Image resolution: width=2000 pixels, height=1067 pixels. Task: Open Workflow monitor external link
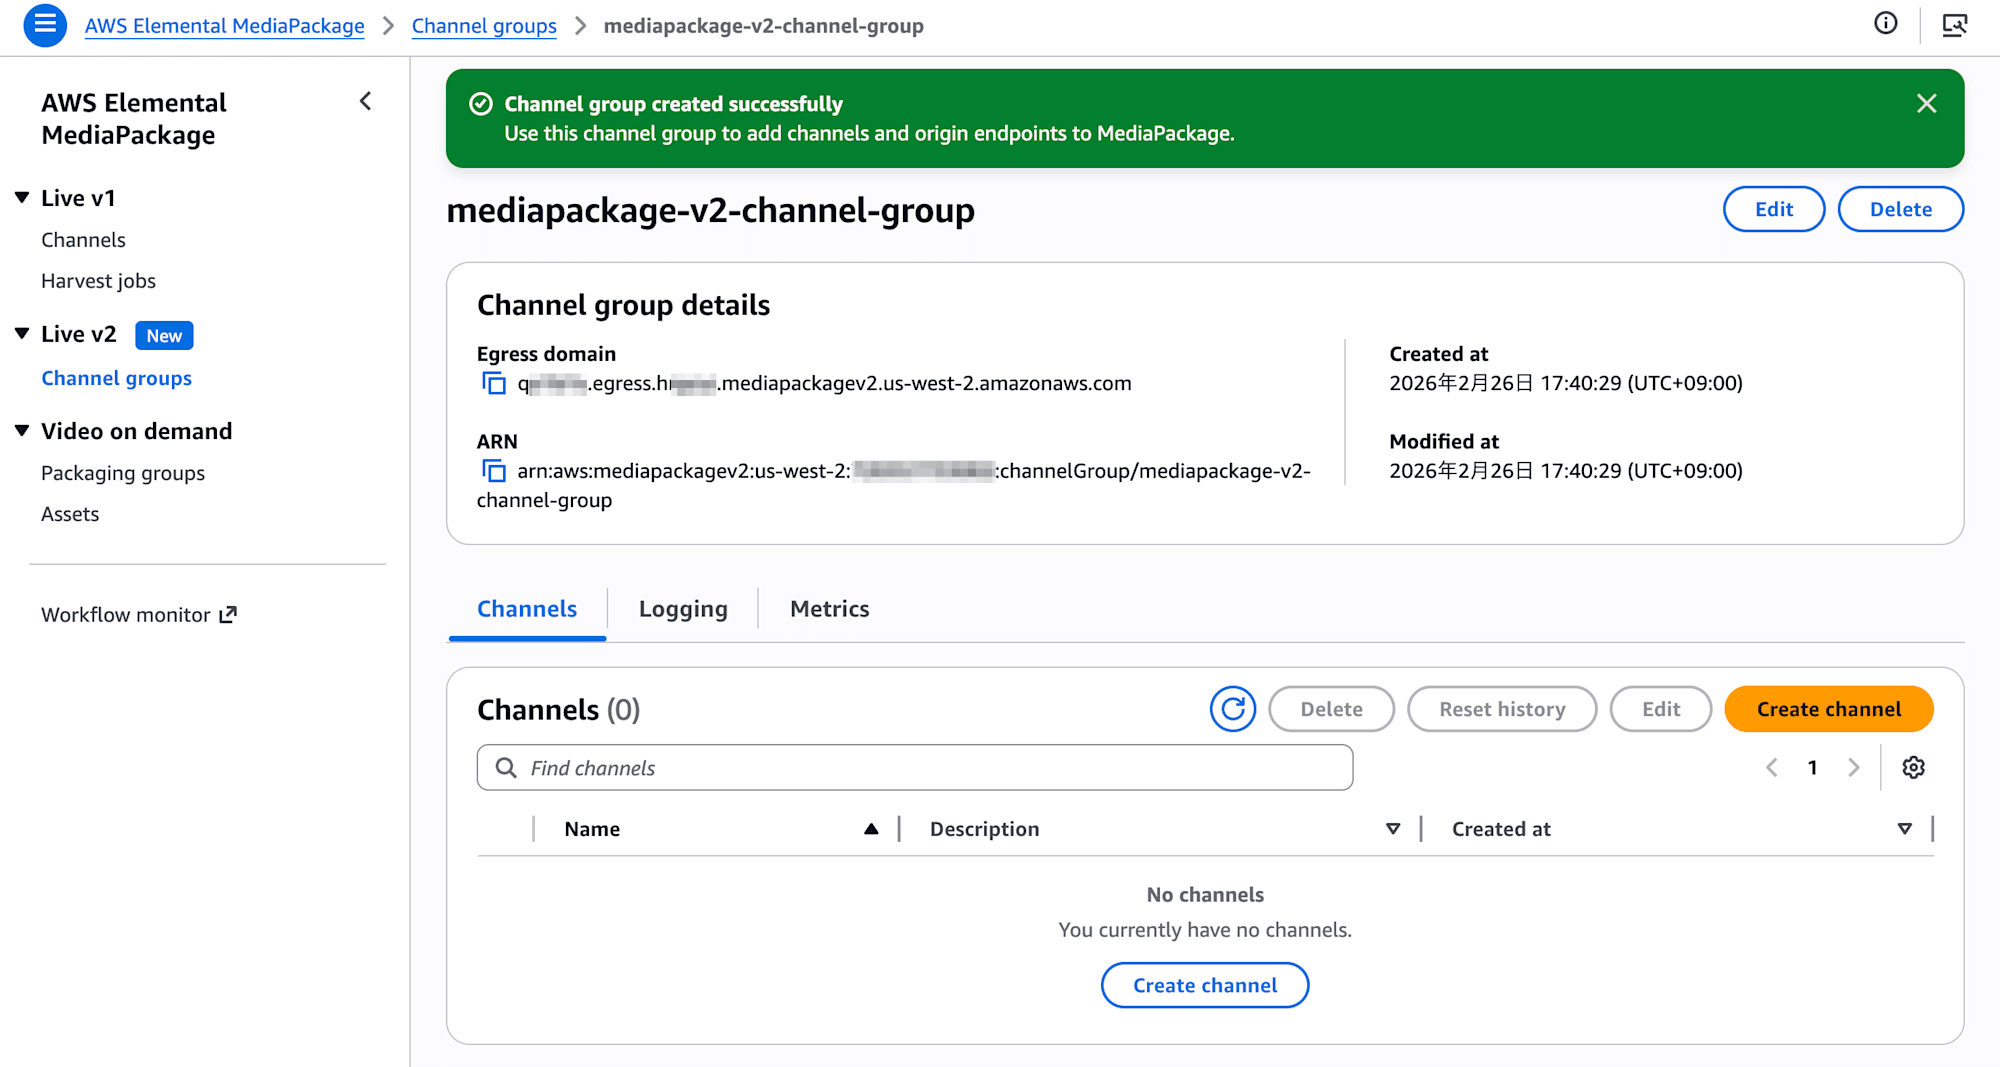[x=138, y=615]
